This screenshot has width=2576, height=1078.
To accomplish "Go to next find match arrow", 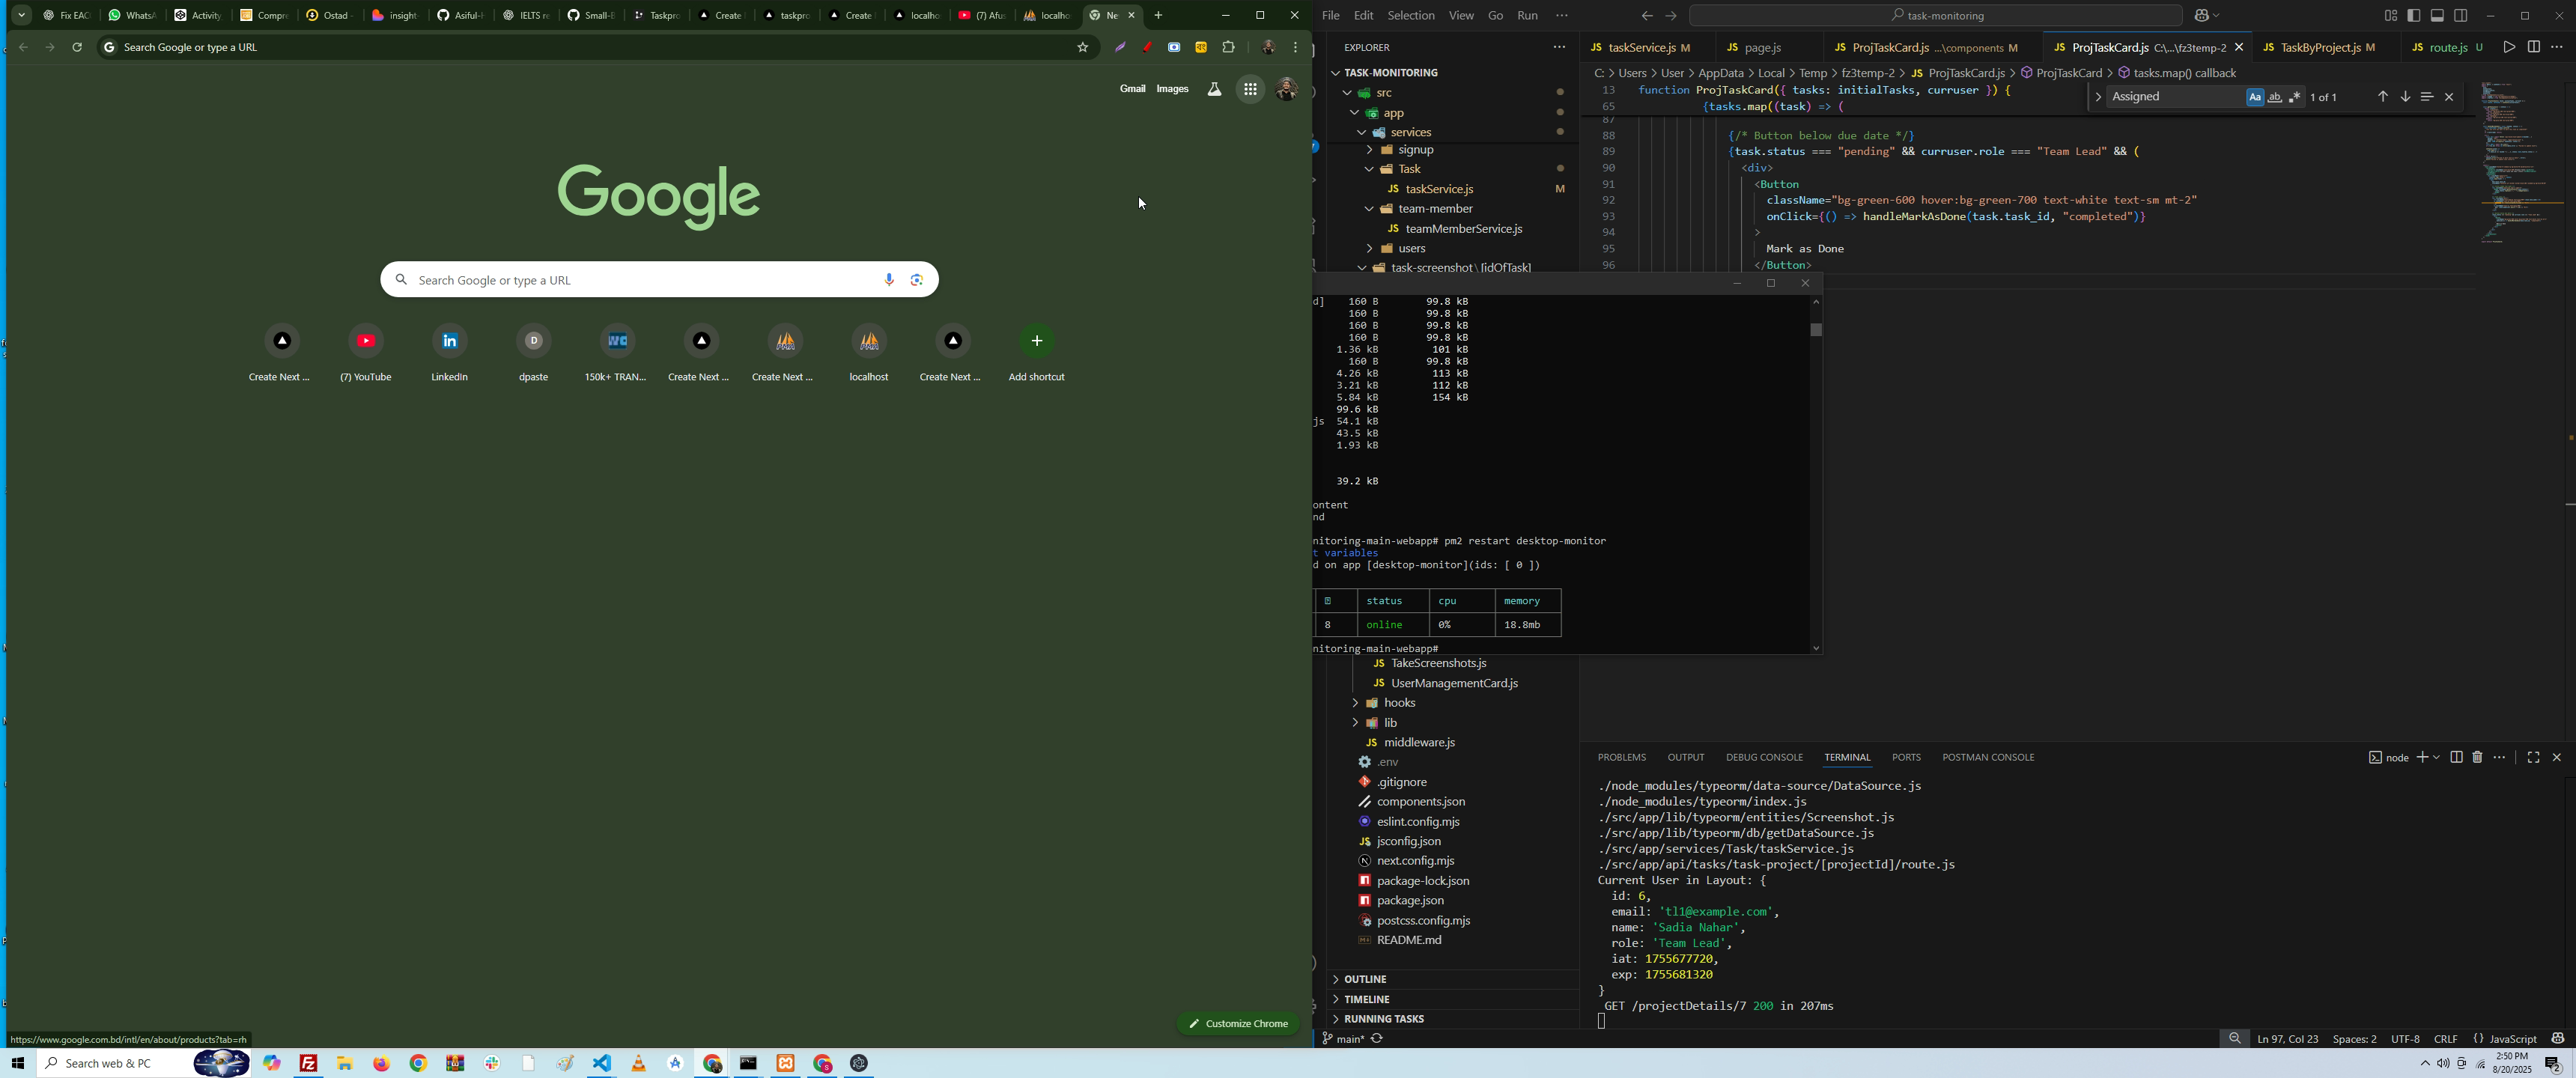I will tap(2405, 97).
